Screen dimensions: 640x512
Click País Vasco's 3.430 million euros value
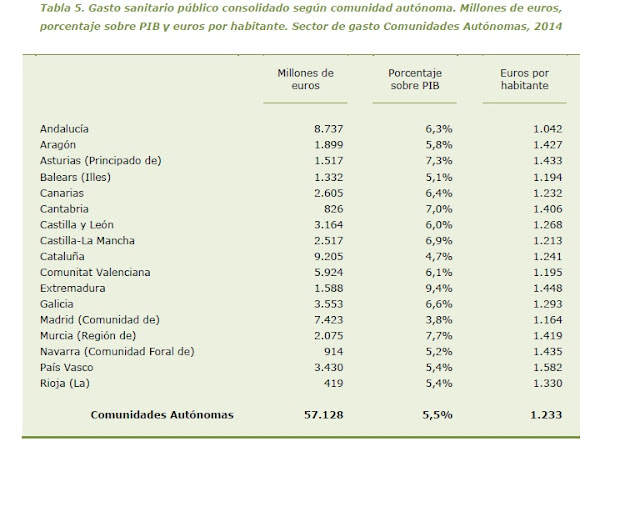click(x=329, y=368)
